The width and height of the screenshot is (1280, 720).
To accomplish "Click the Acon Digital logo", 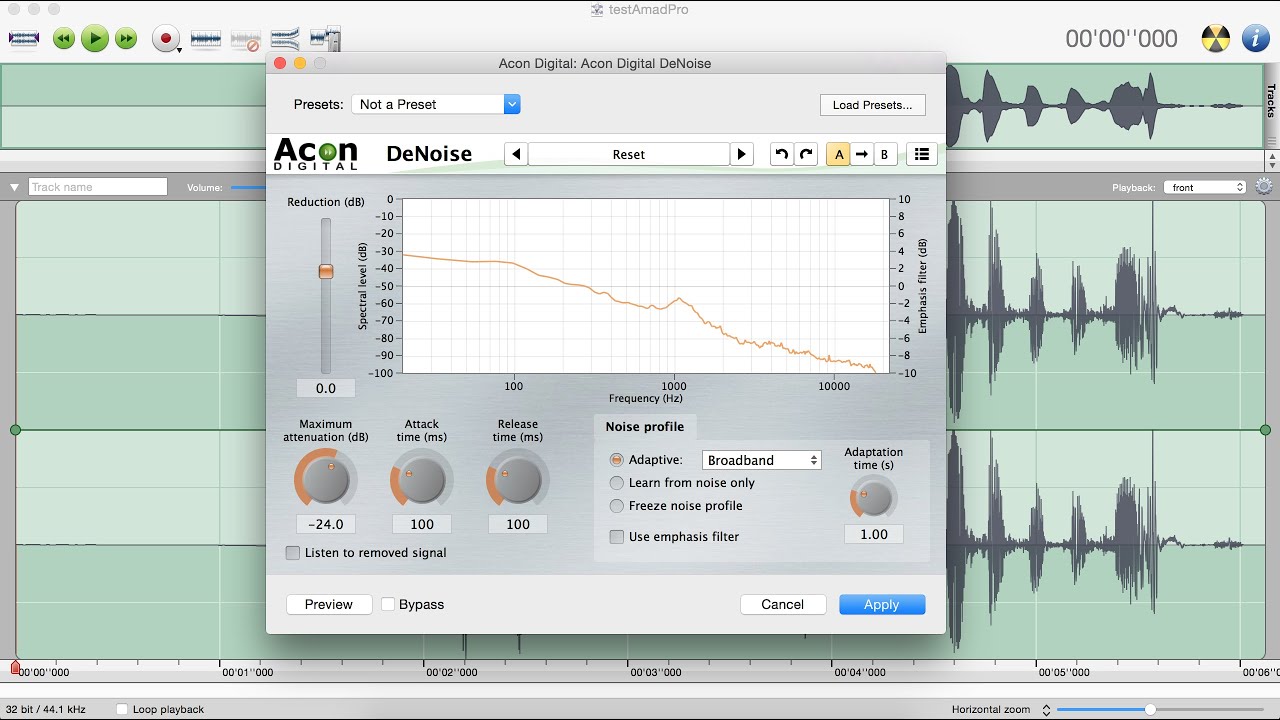I will [316, 154].
